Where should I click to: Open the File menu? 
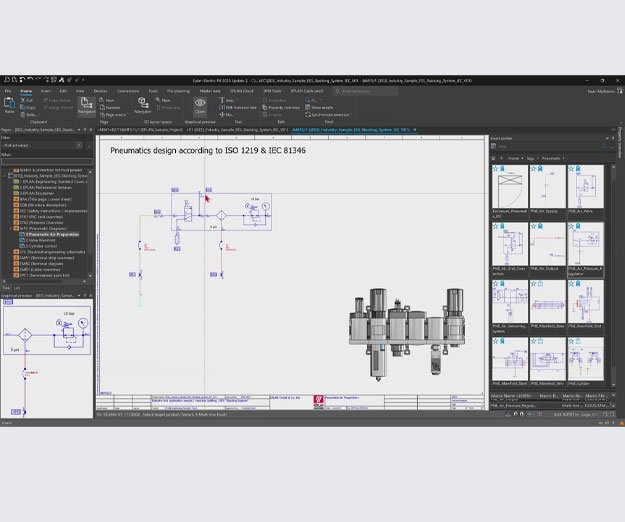8,91
